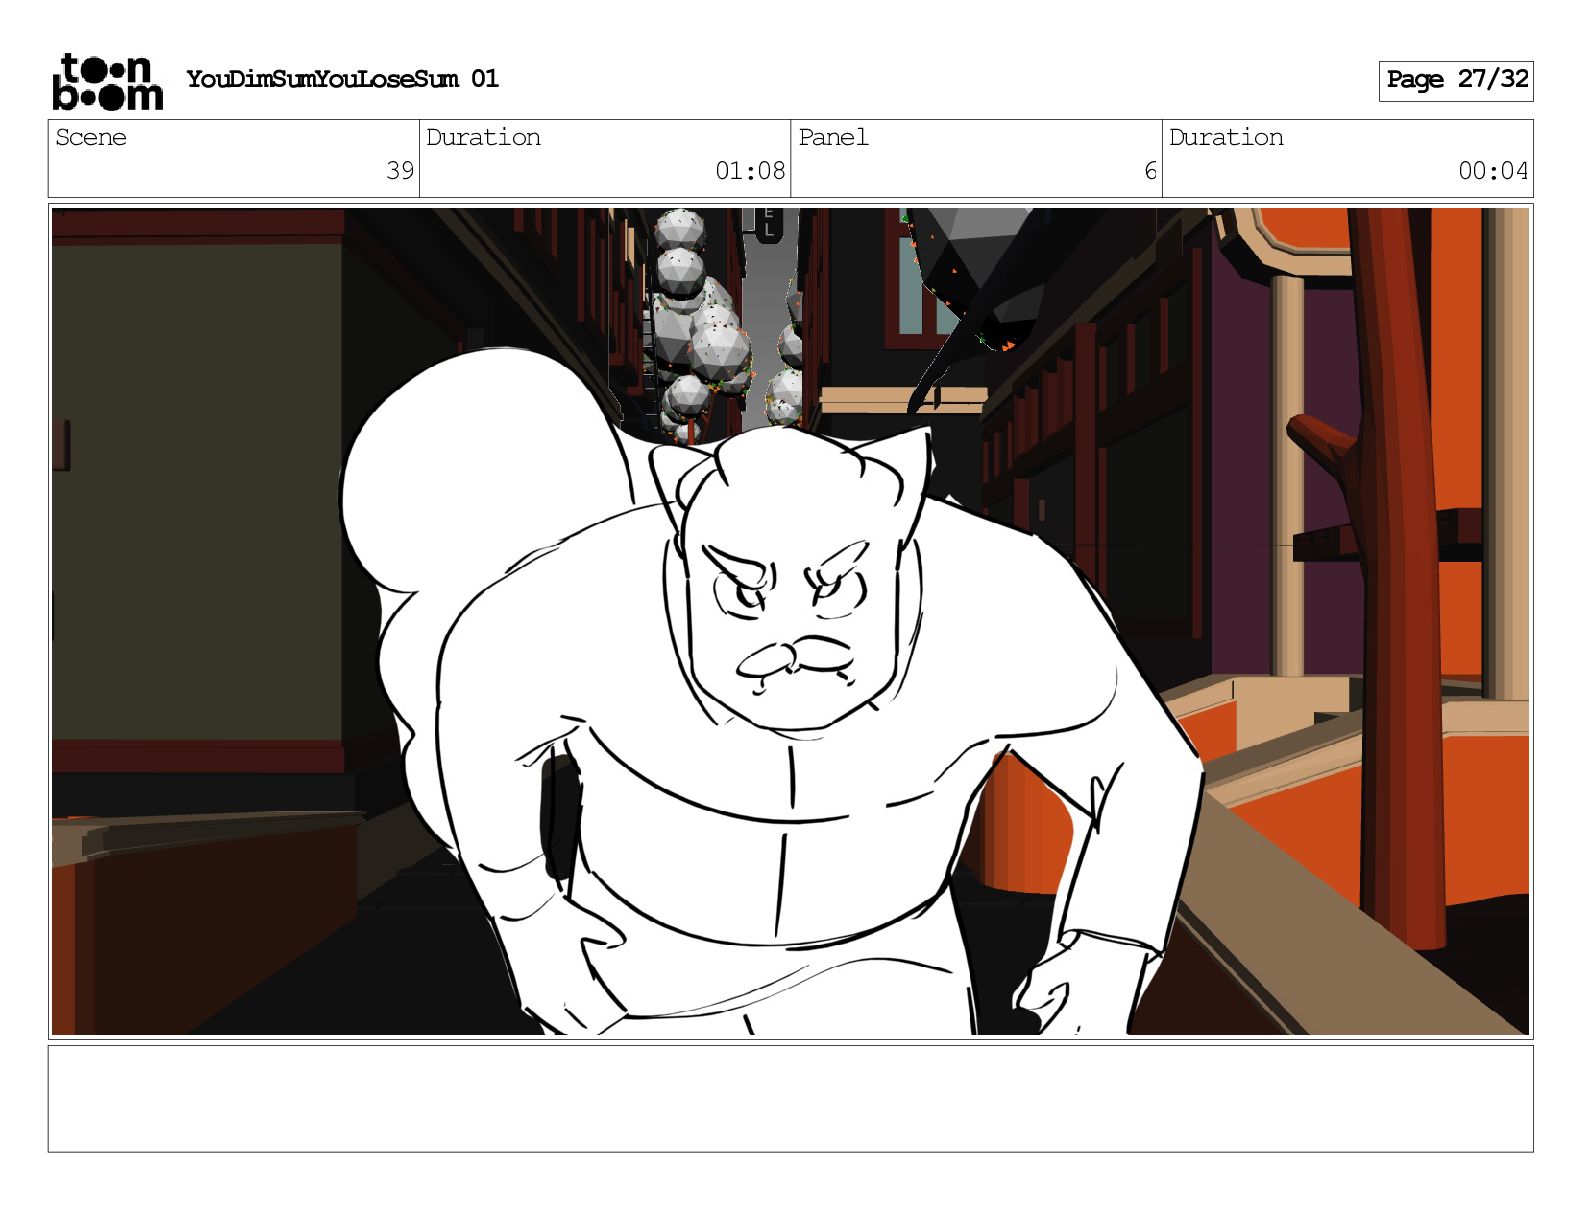This screenshot has width=1584, height=1224.
Task: Click the second 'Duration' label beside Panel
Action: point(1226,137)
